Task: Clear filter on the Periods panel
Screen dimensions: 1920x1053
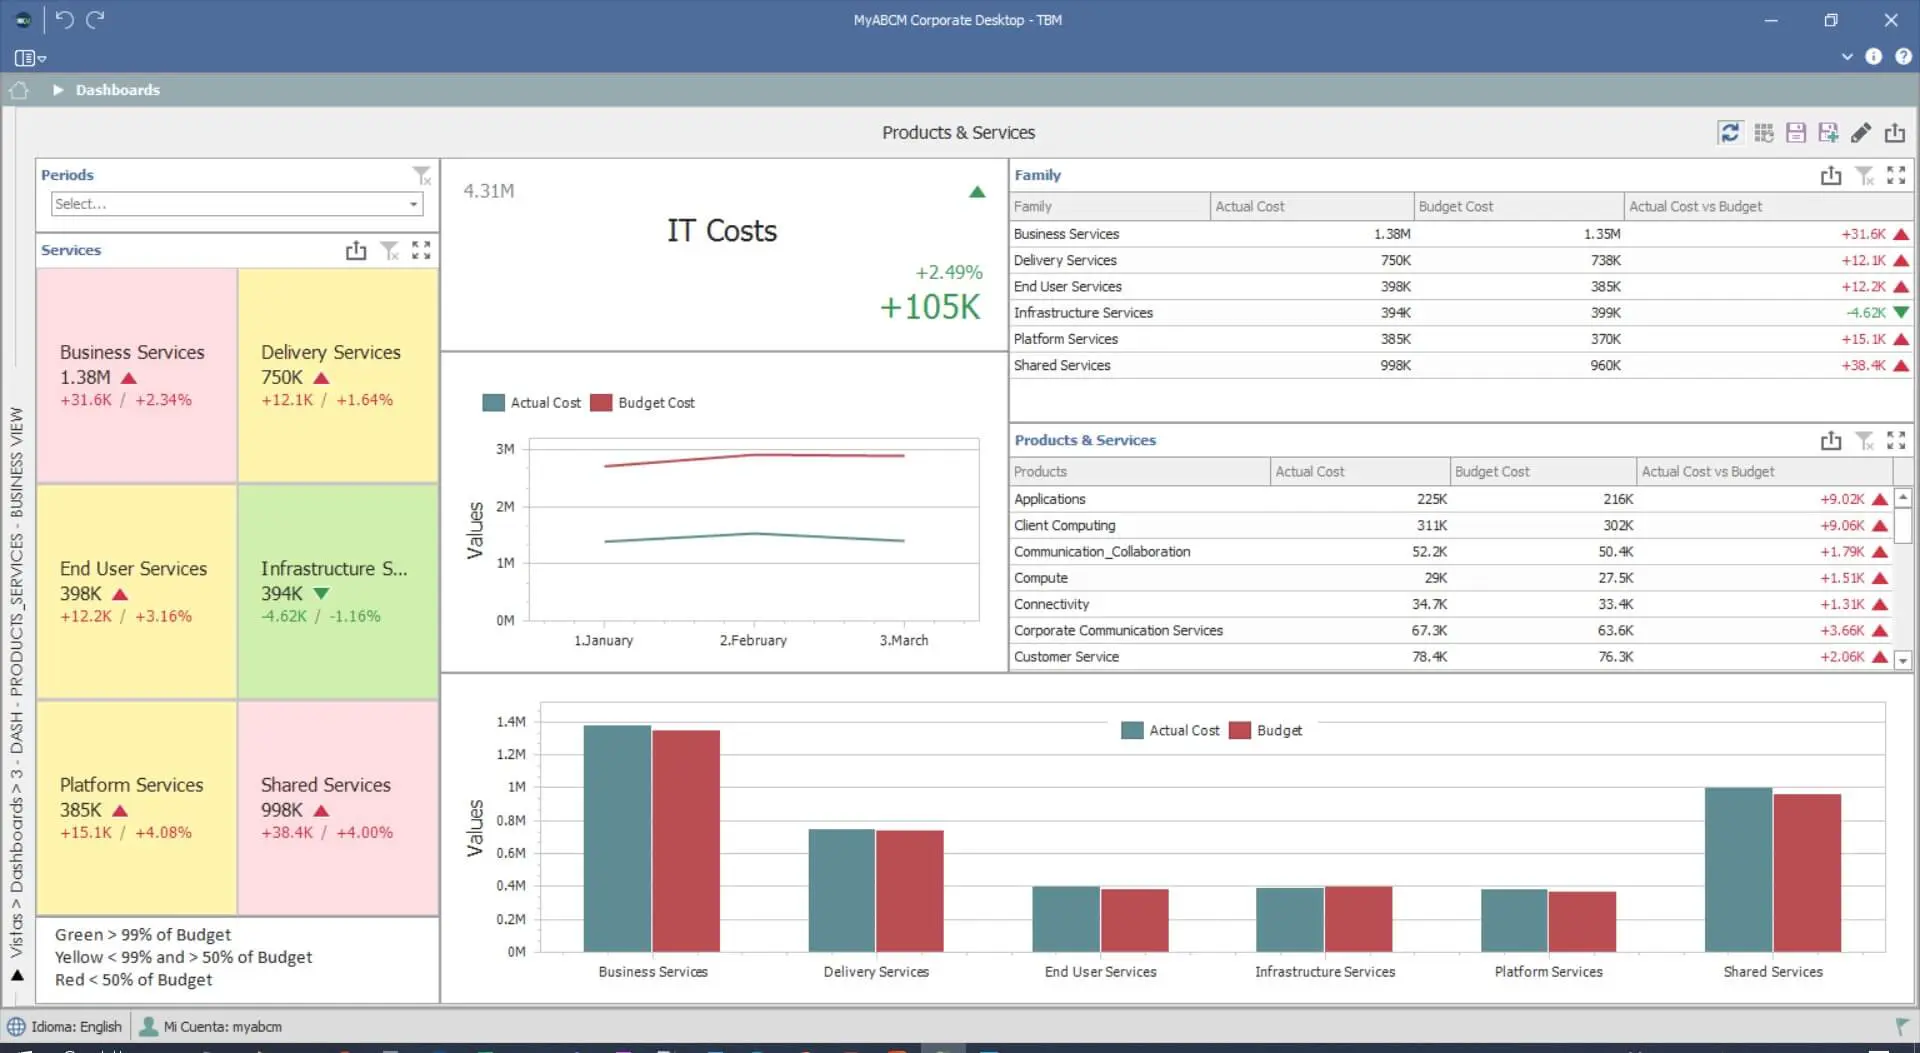Action: [422, 176]
